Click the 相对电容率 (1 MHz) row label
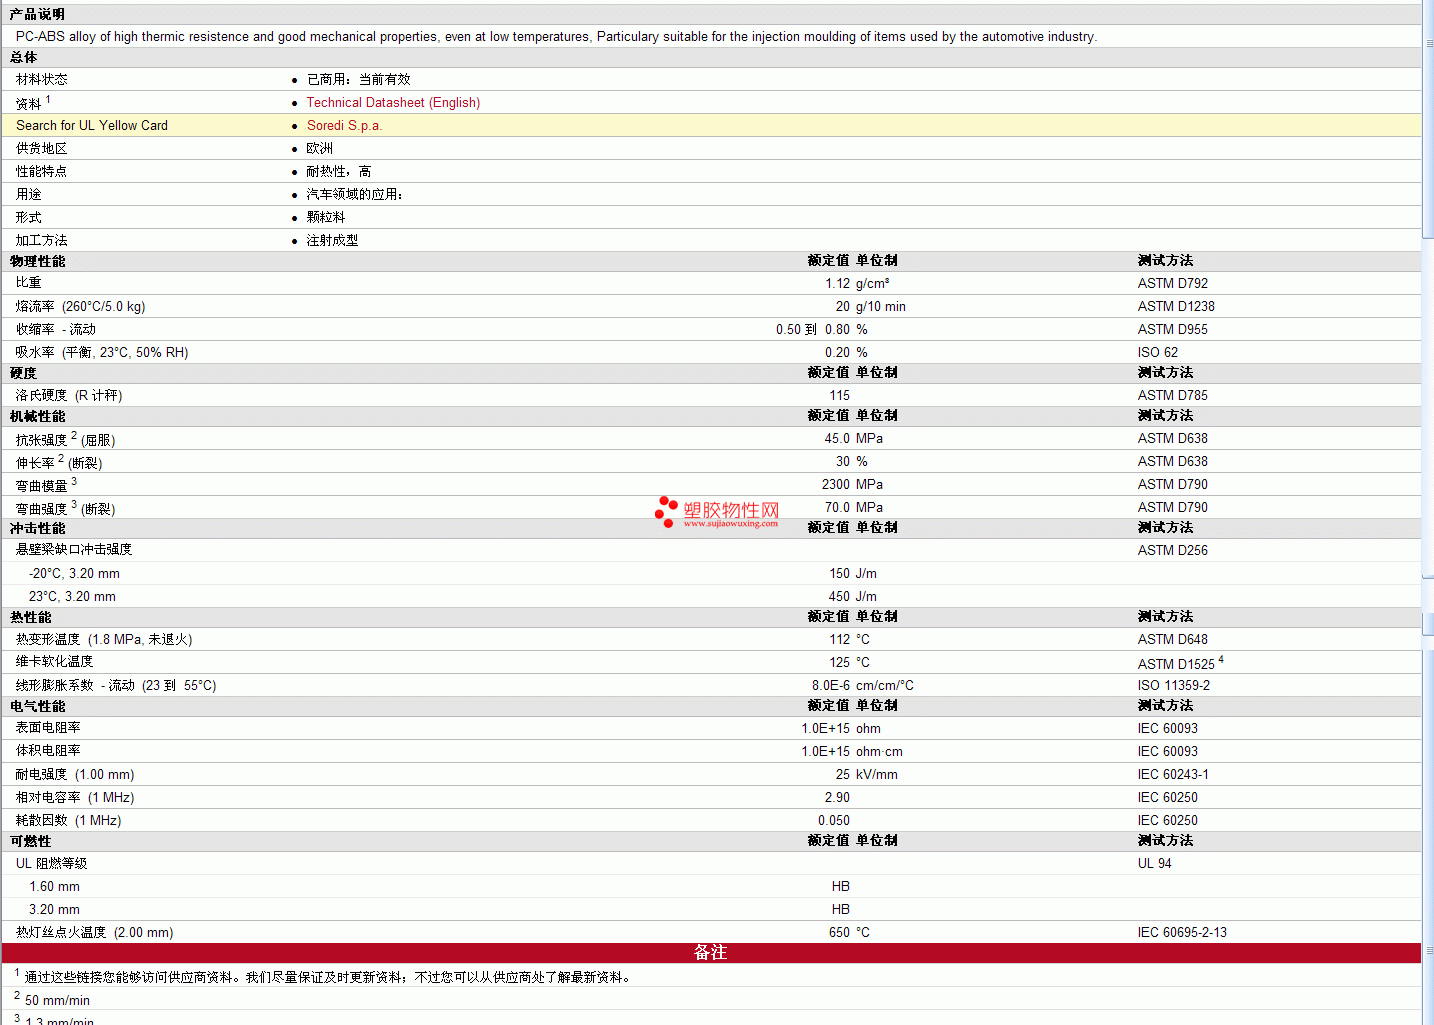The width and height of the screenshot is (1434, 1025). (x=75, y=797)
